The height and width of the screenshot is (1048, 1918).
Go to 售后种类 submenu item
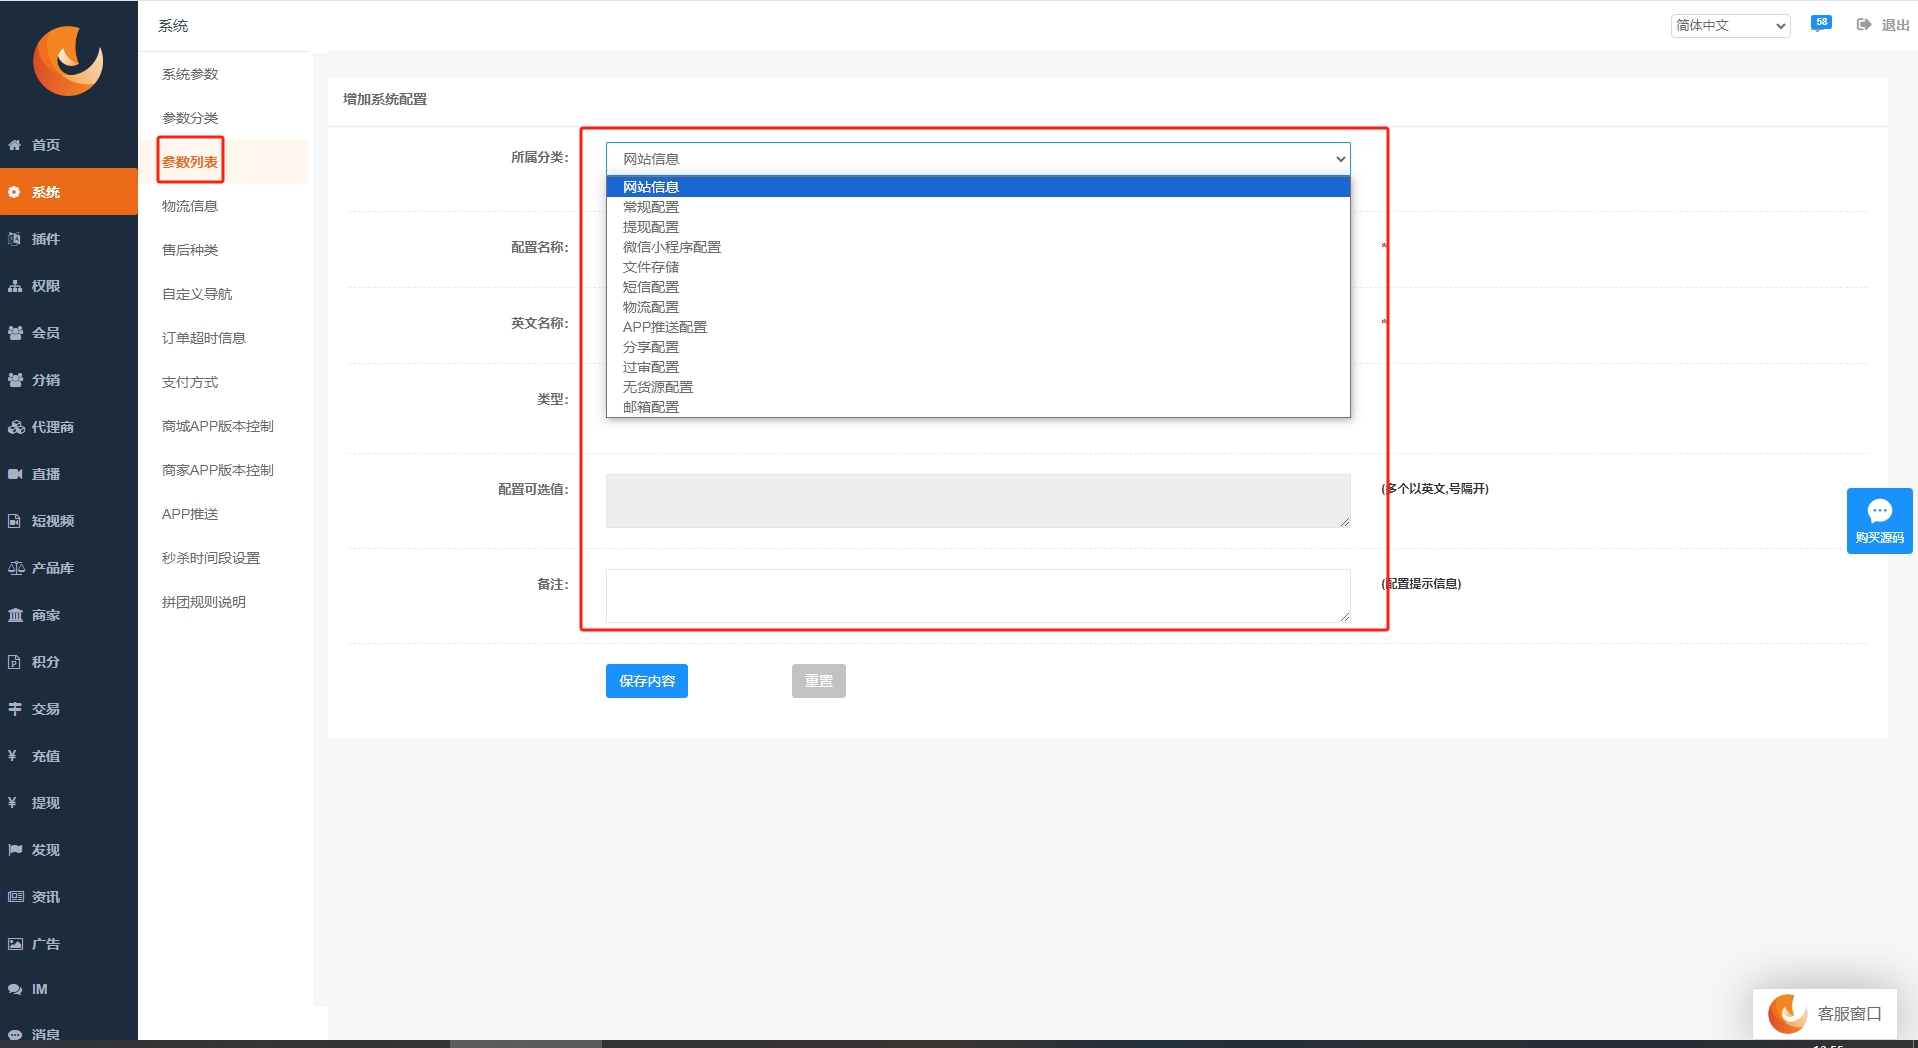pos(190,250)
